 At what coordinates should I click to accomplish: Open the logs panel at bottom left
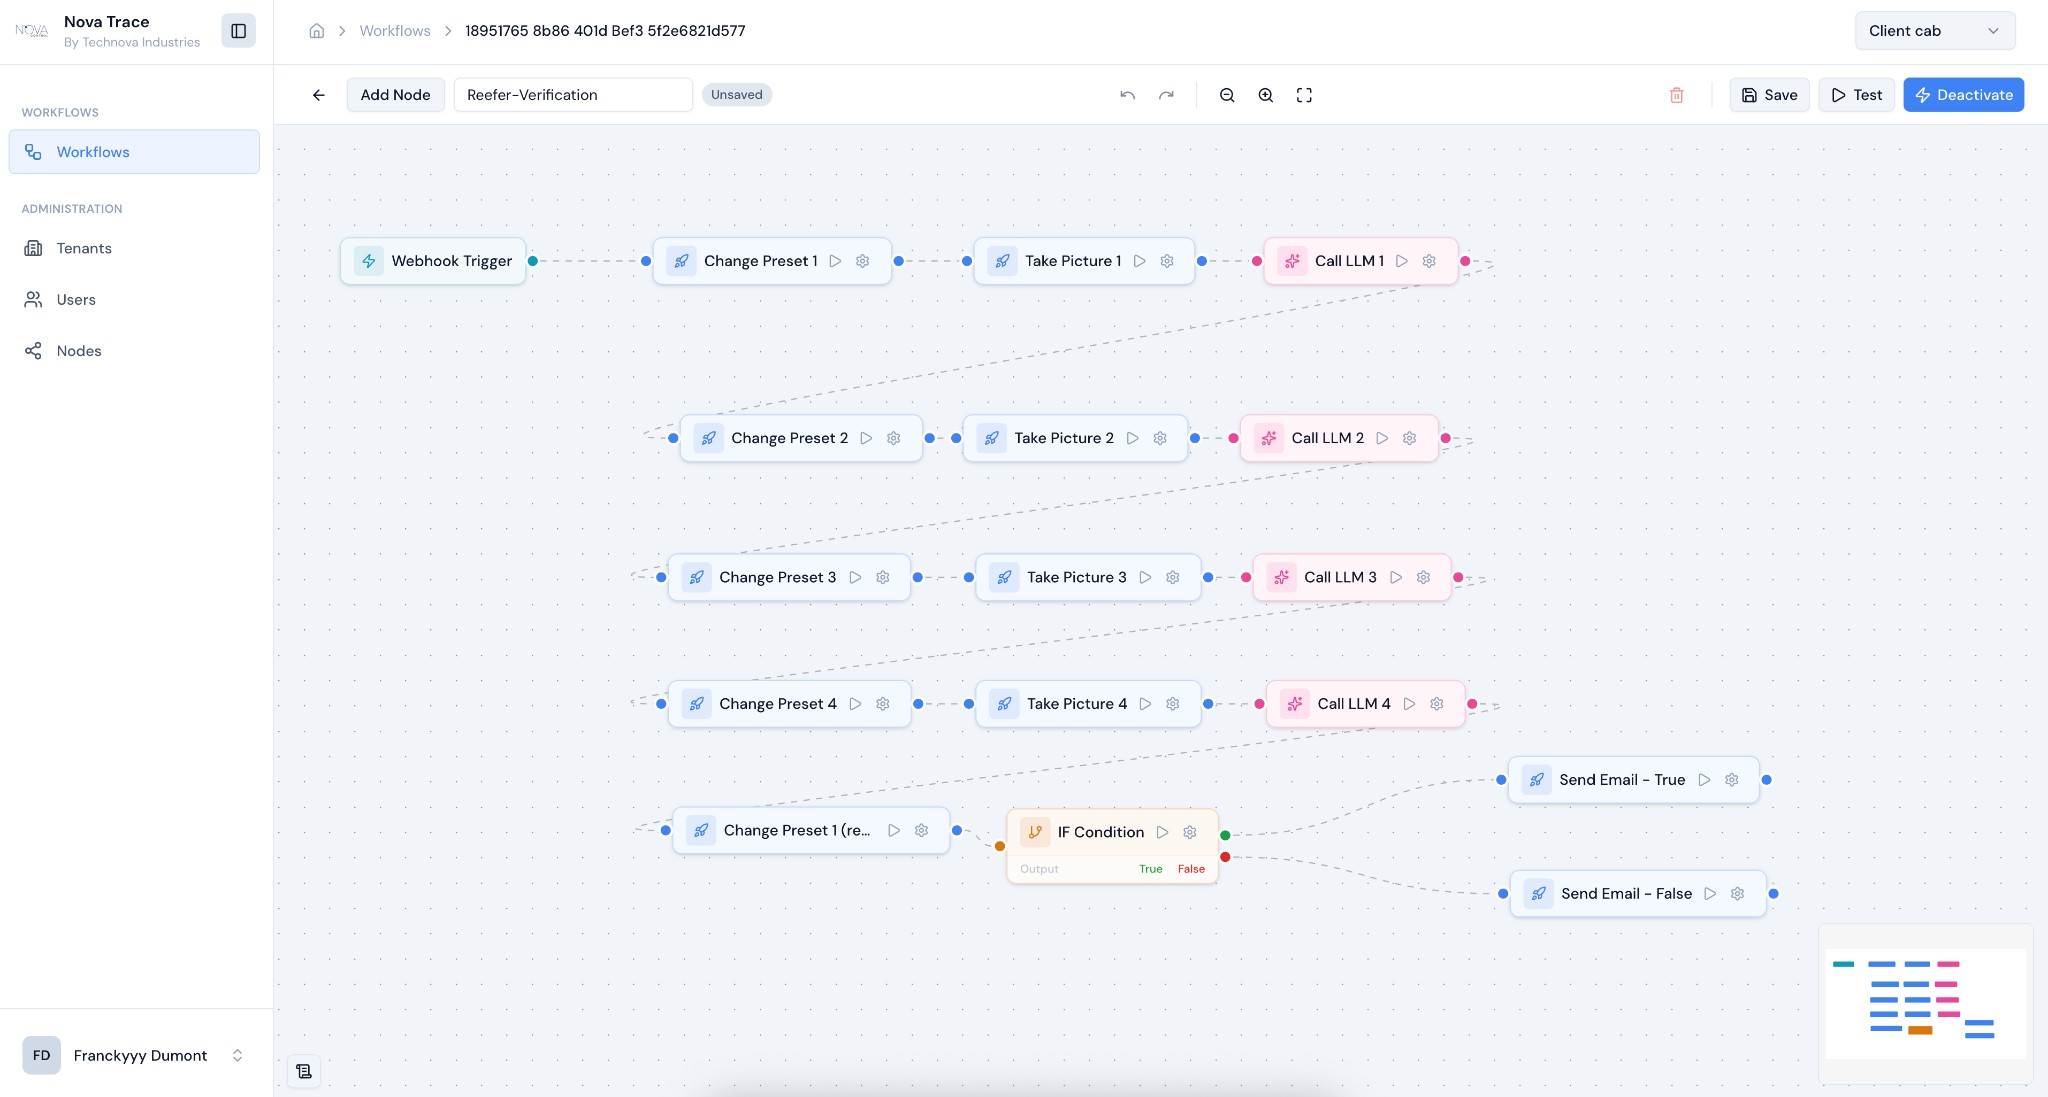point(304,1070)
